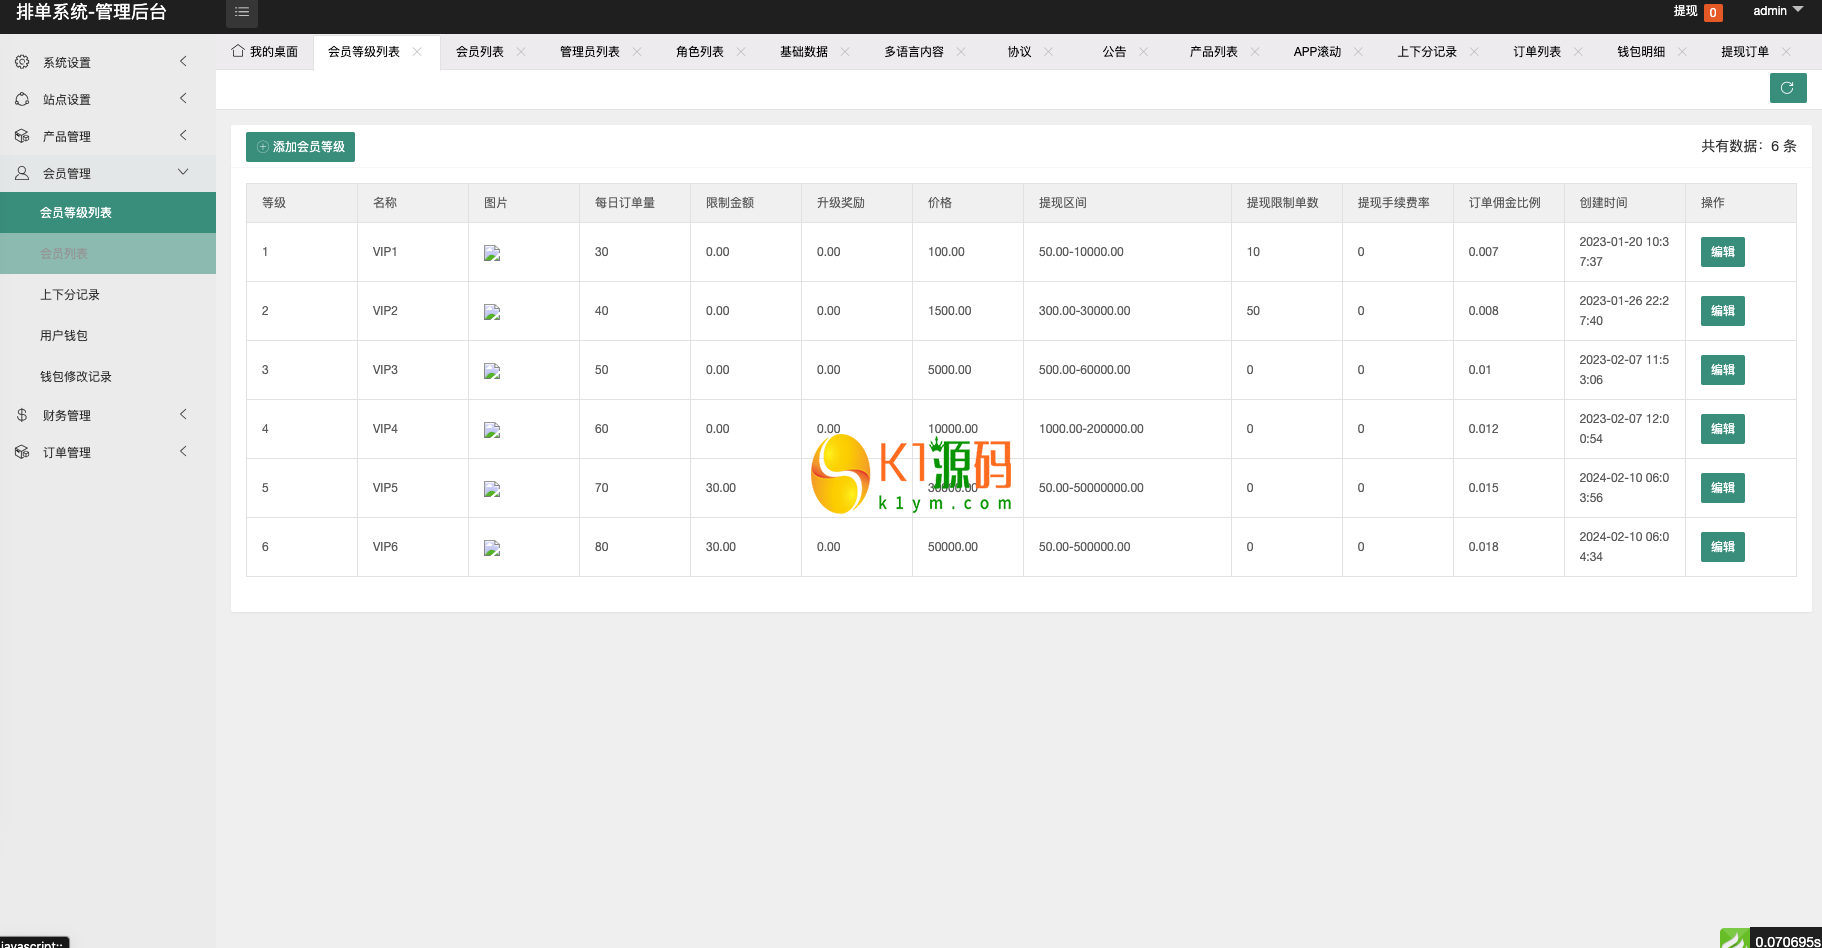Open 钱包修改记录 in sidebar
1822x948 pixels.
(x=108, y=377)
